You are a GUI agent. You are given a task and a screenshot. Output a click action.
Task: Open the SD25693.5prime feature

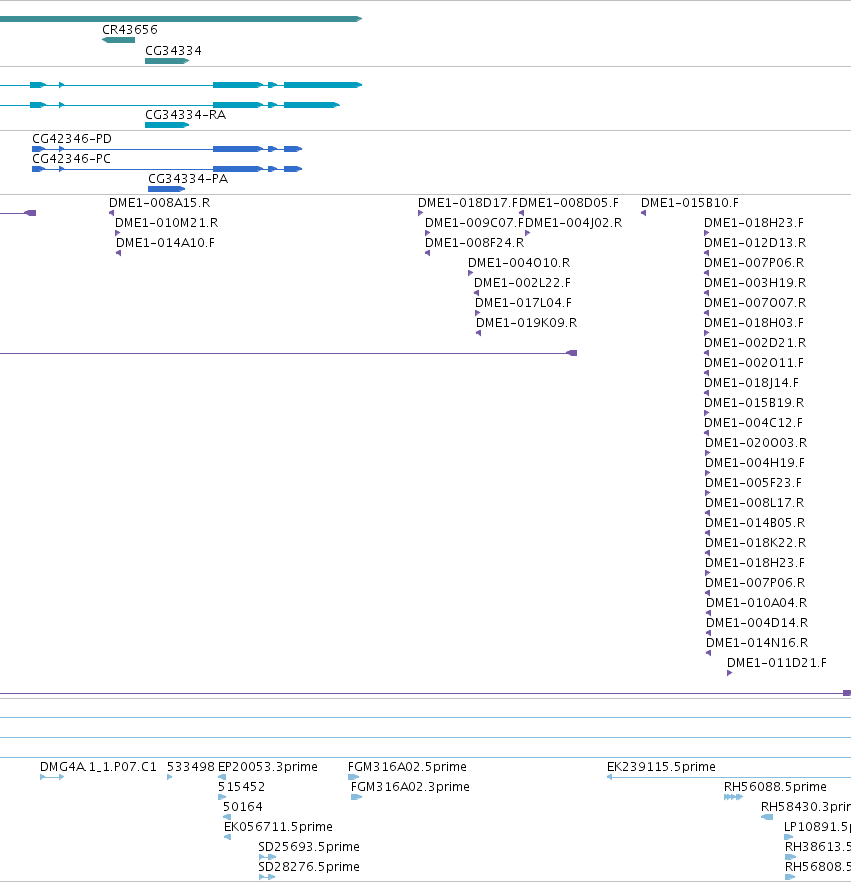309,847
